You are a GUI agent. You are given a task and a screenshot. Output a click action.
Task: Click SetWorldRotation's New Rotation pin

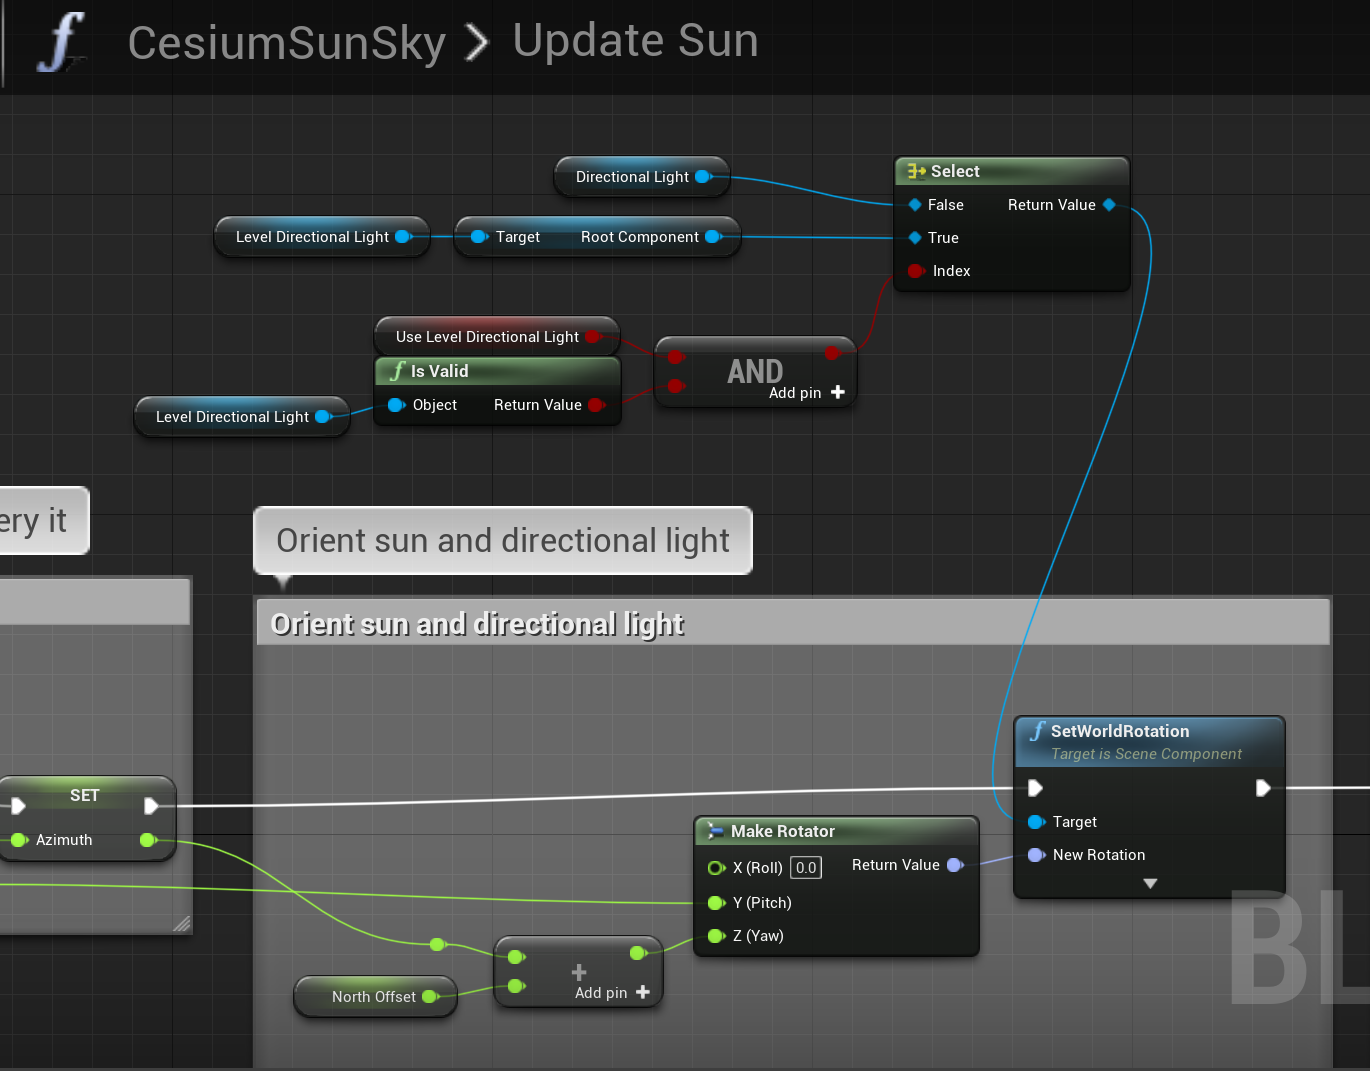(1036, 855)
